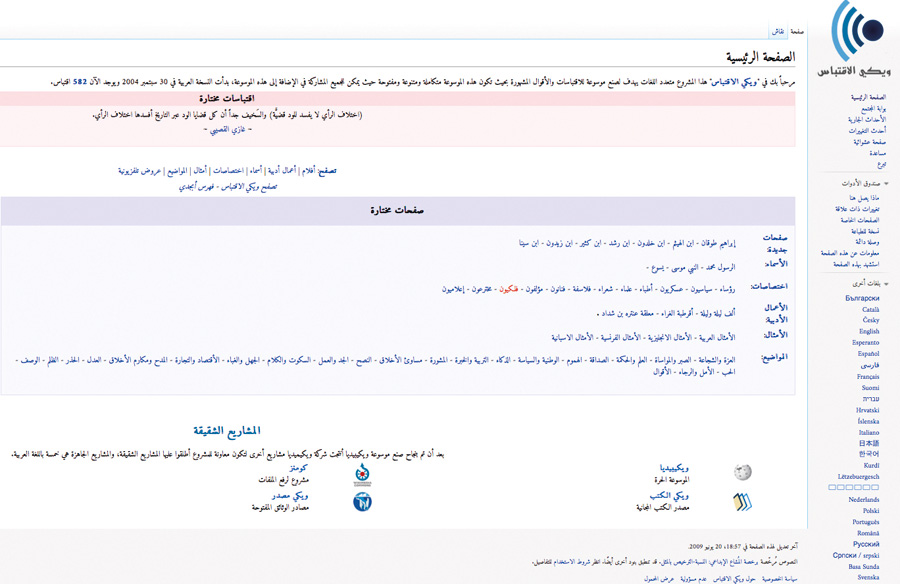This screenshot has height=584, width=900.
Task: Click the Wikimedia Commons icon
Action: click(x=362, y=472)
